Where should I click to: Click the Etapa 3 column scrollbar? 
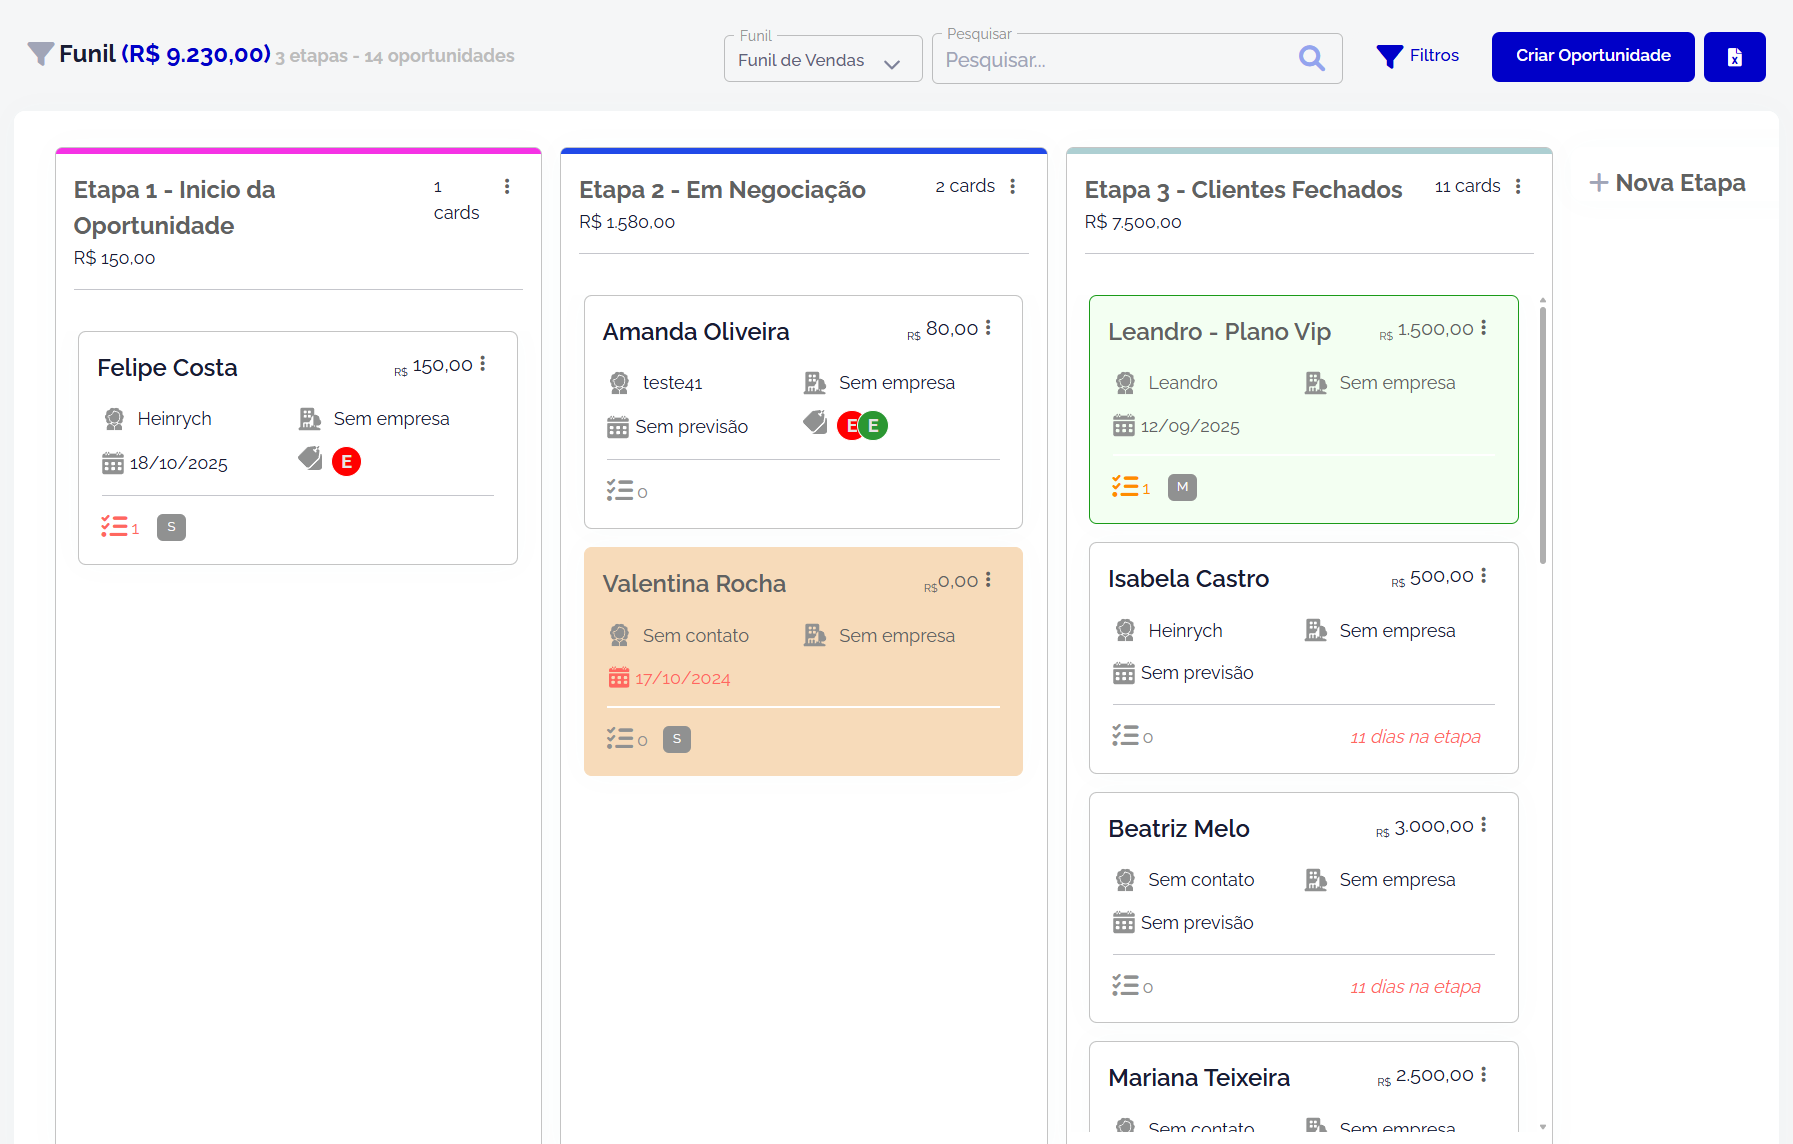(1543, 435)
